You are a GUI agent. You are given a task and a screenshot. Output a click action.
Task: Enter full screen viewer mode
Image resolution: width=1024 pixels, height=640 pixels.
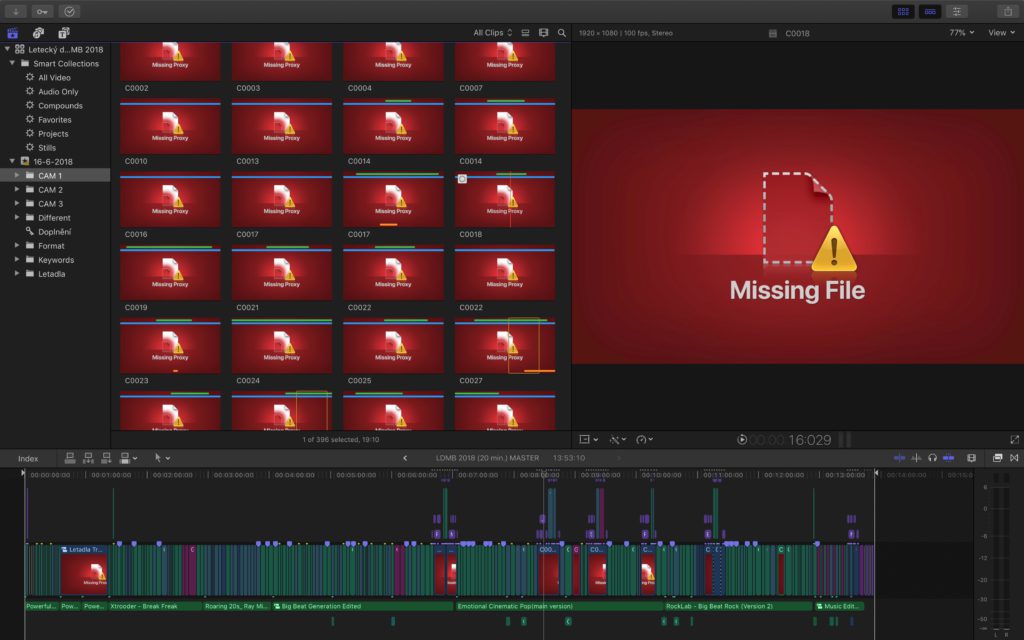[1015, 439]
